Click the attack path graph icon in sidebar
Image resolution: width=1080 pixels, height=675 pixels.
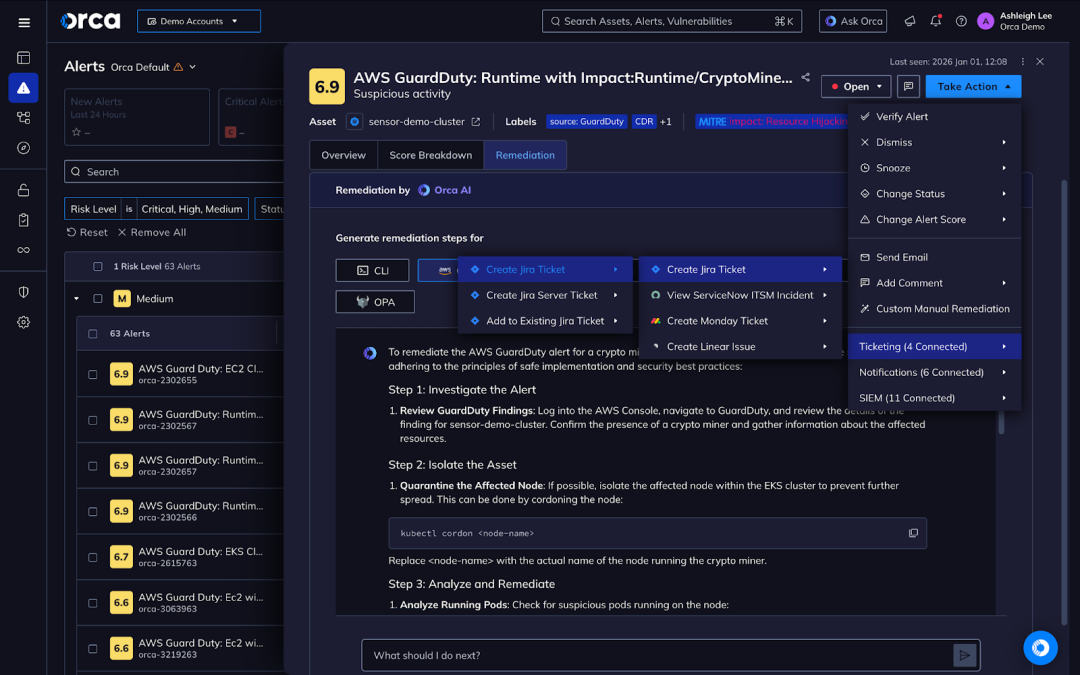[22, 116]
